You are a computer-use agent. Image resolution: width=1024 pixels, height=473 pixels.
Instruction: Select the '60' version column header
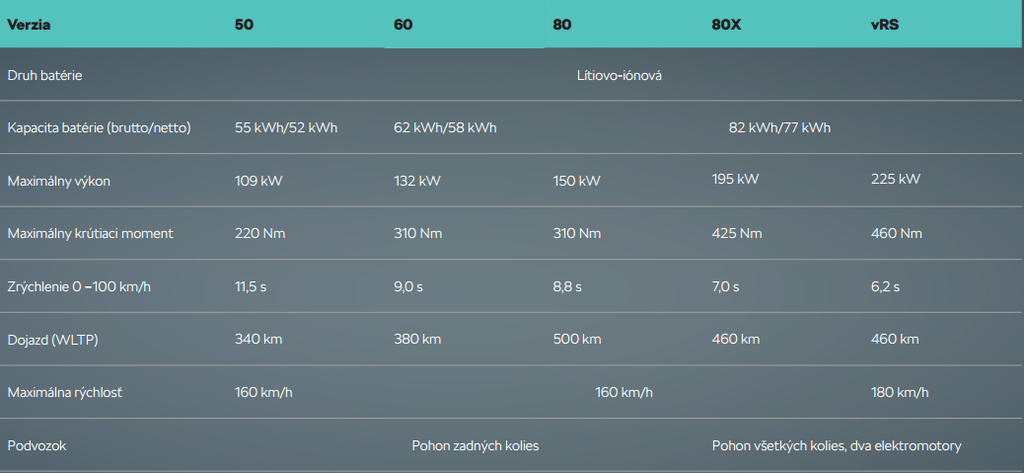pyautogui.click(x=403, y=24)
